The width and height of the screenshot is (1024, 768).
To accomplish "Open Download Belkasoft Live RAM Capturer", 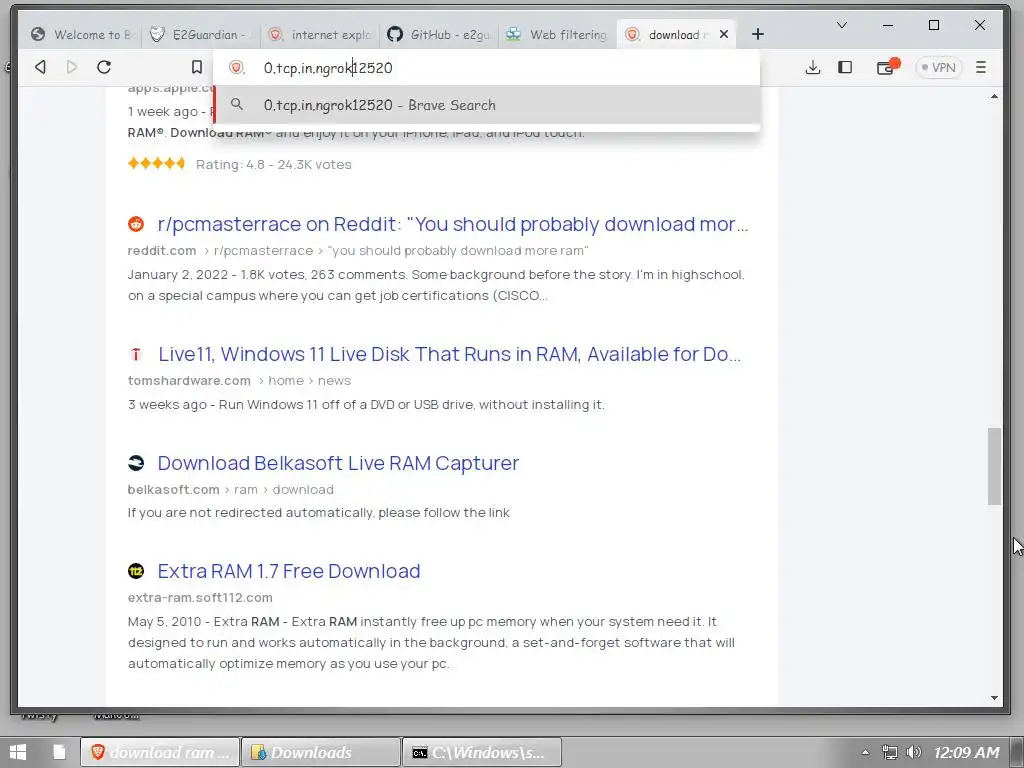I will 338,463.
